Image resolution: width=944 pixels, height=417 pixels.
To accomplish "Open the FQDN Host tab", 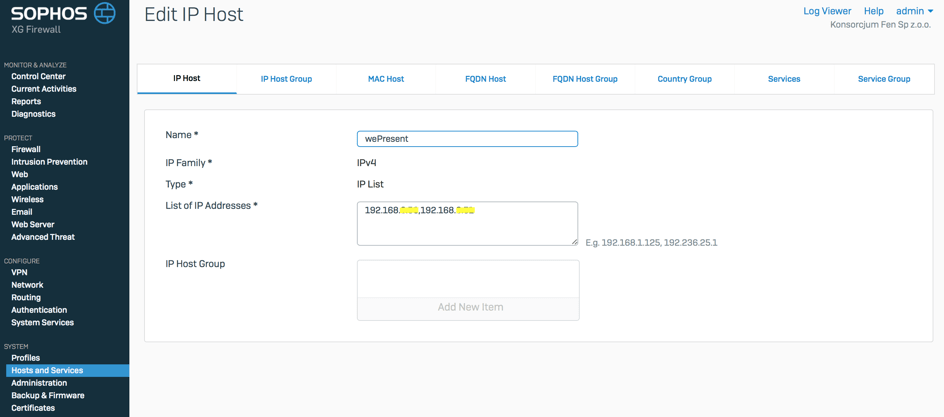I will [485, 79].
